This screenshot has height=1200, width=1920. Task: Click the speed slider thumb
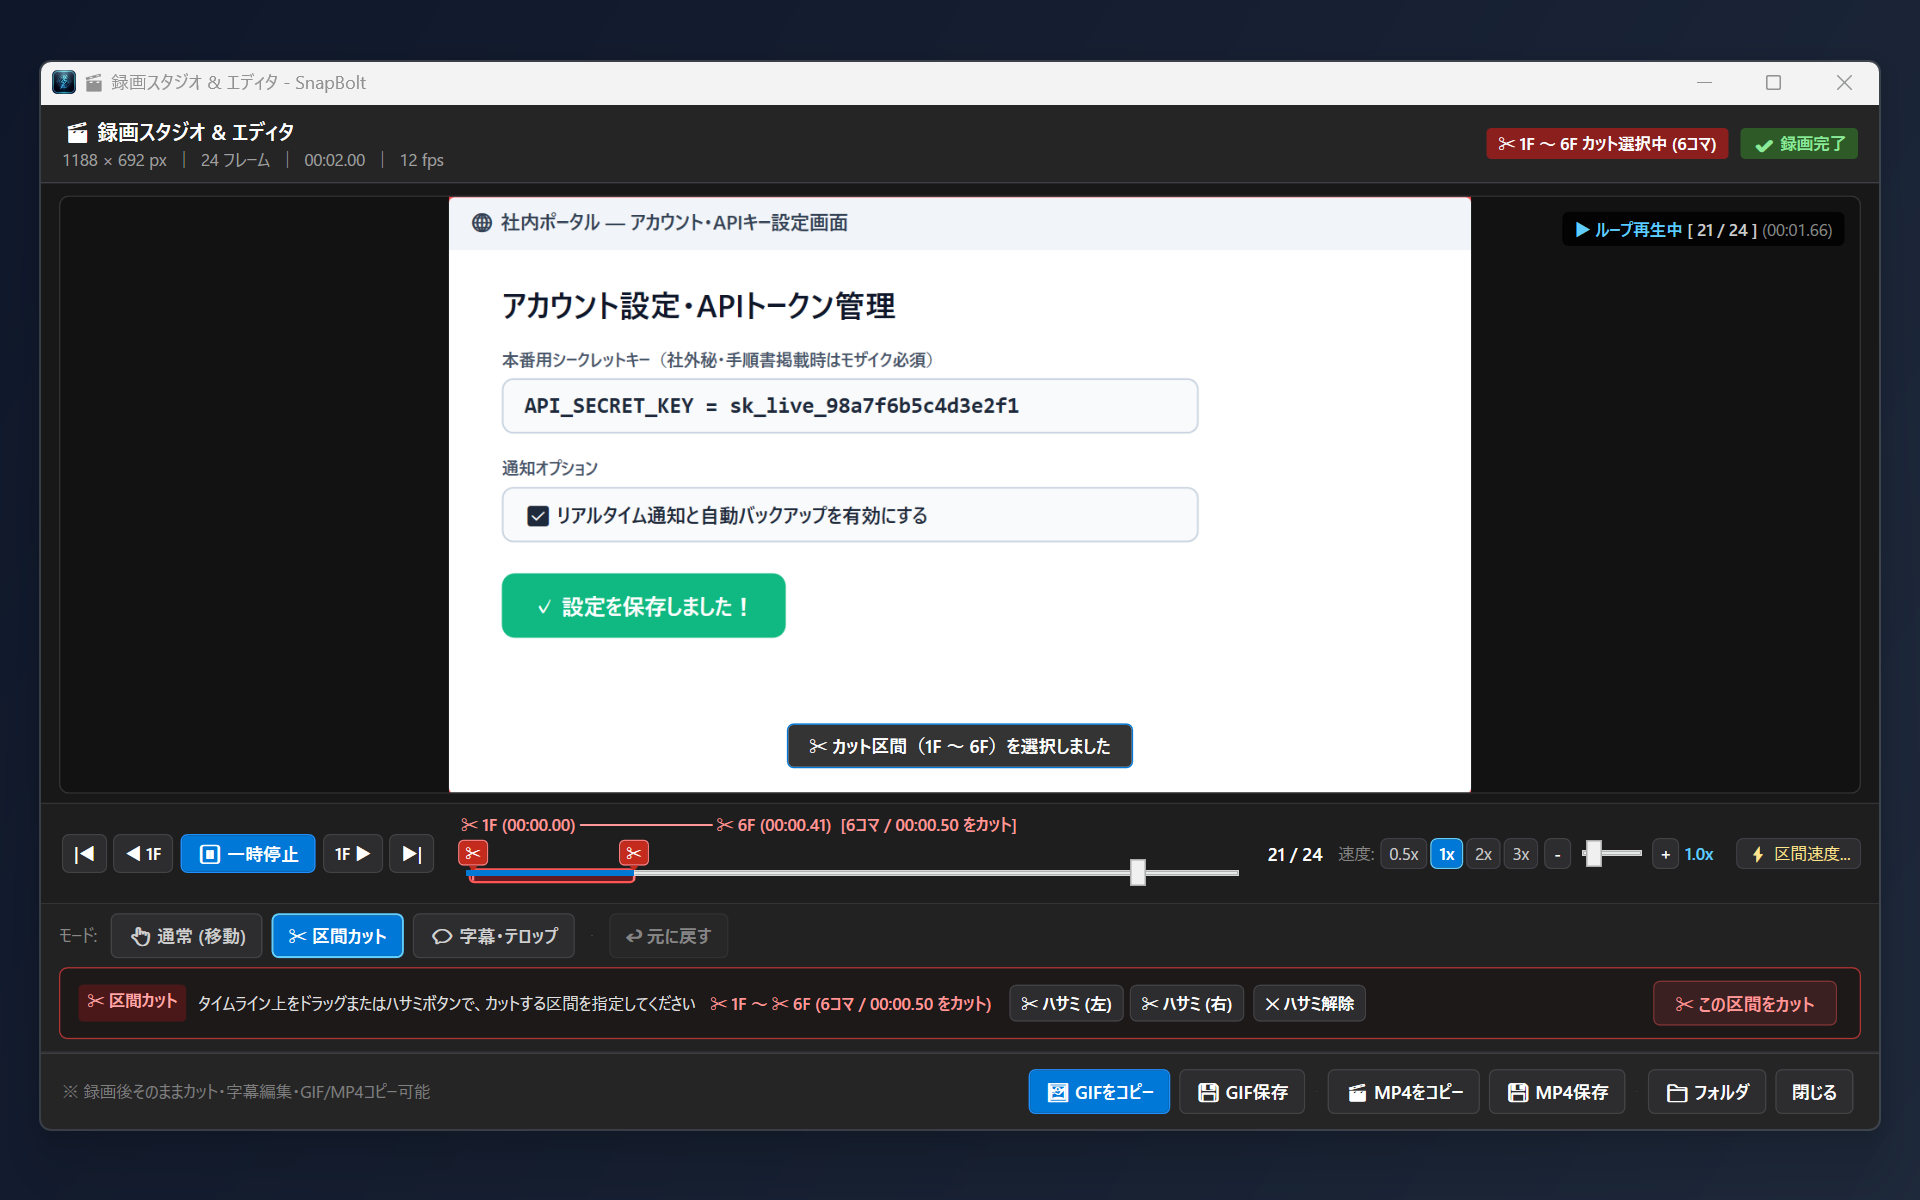[x=1594, y=853]
